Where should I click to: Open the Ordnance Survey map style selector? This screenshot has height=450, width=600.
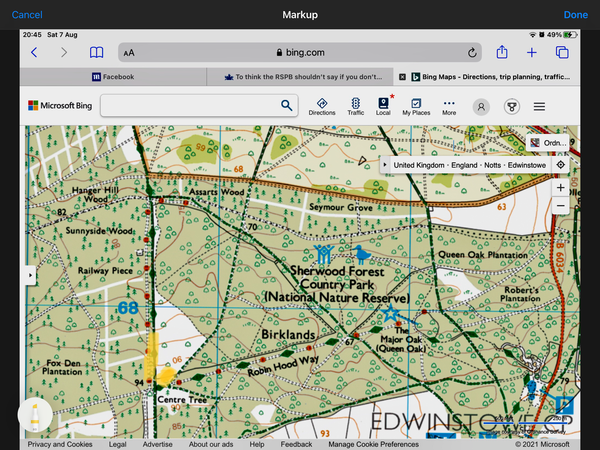[x=548, y=143]
